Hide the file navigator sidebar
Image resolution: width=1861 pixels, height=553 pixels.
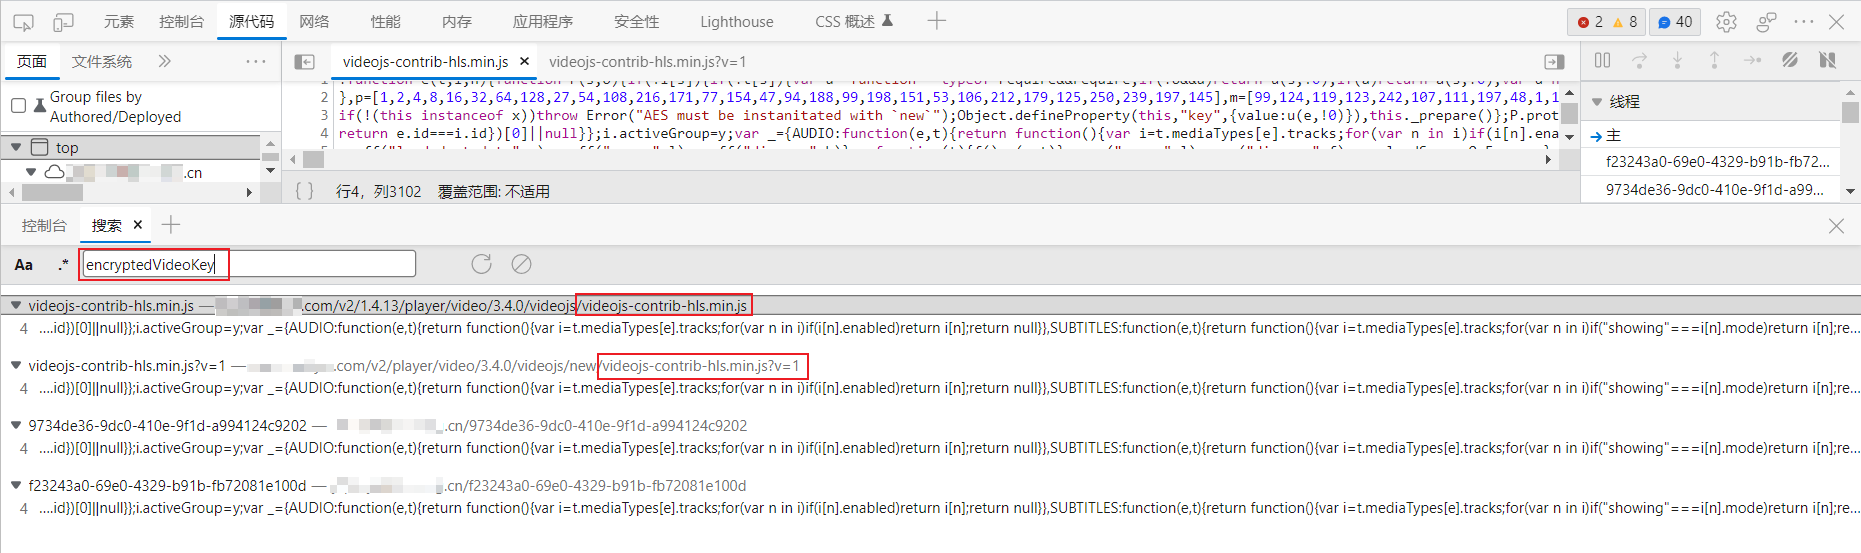pos(305,62)
